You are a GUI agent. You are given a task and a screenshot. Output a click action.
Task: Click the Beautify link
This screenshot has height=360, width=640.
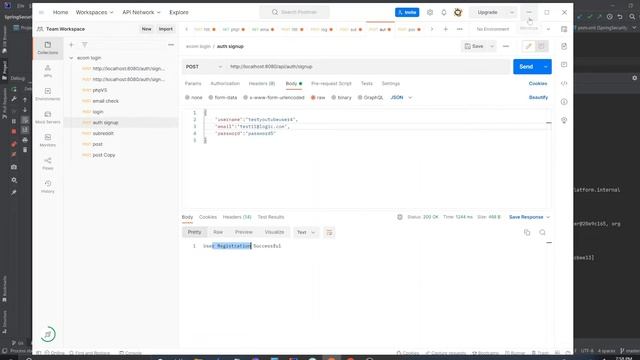point(538,98)
